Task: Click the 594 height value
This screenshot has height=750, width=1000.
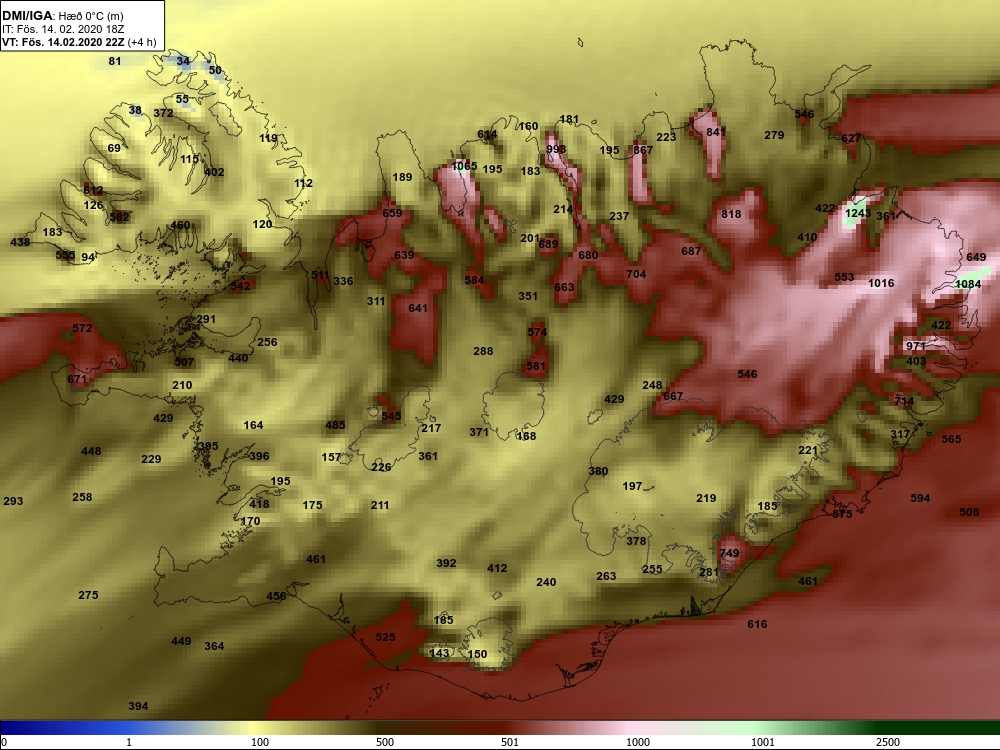Action: point(920,498)
